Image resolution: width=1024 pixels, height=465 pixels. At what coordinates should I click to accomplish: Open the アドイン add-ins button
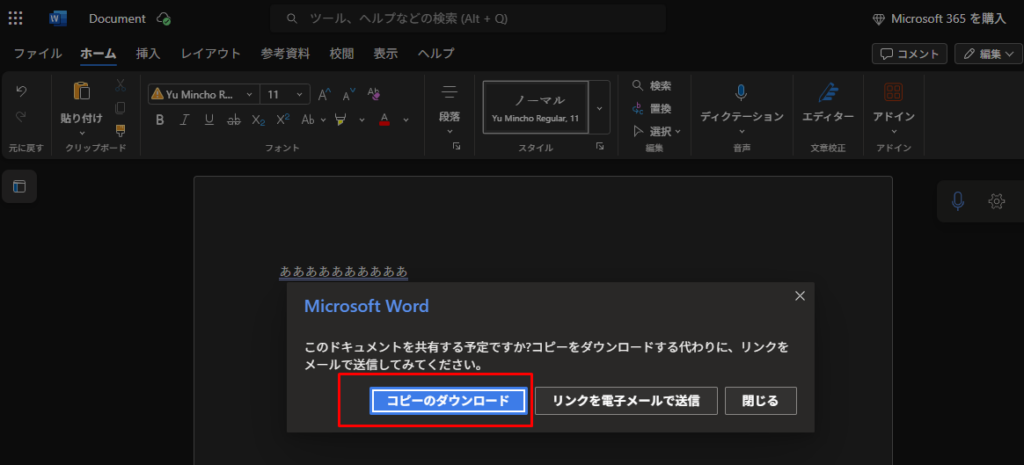click(893, 108)
